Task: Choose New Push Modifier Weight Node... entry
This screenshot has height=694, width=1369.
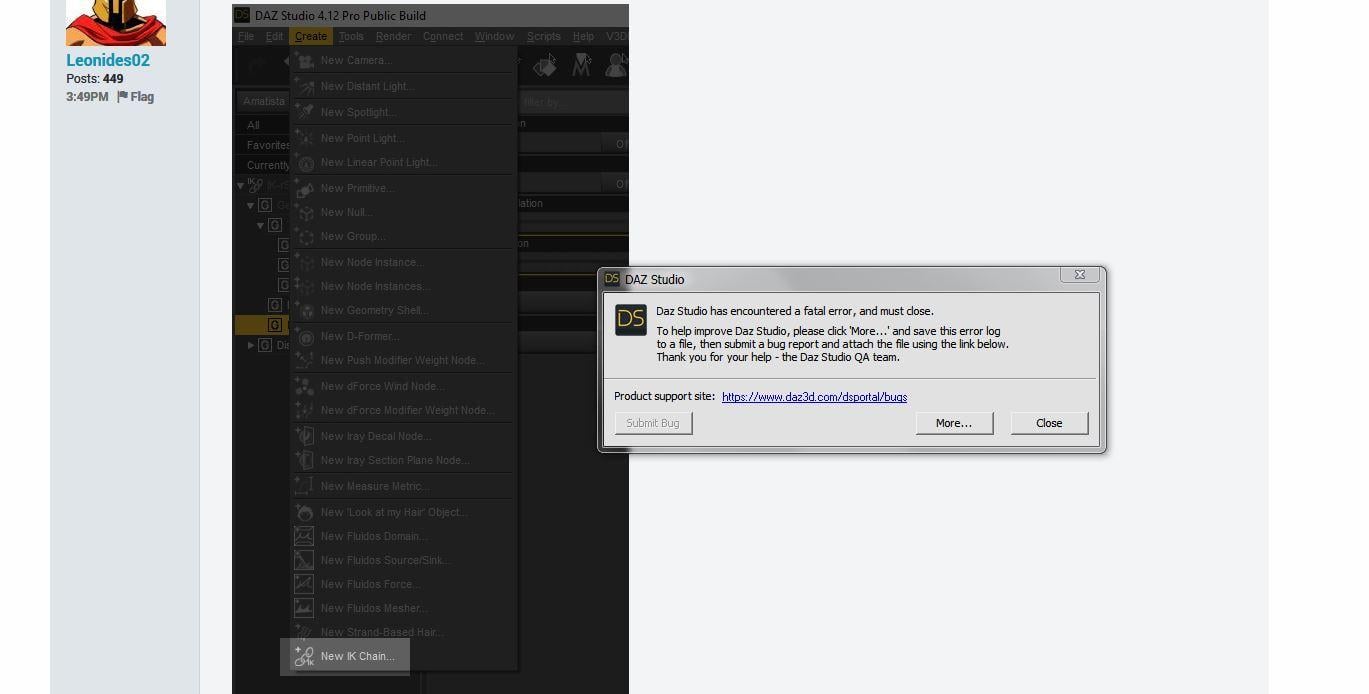Action: point(404,360)
